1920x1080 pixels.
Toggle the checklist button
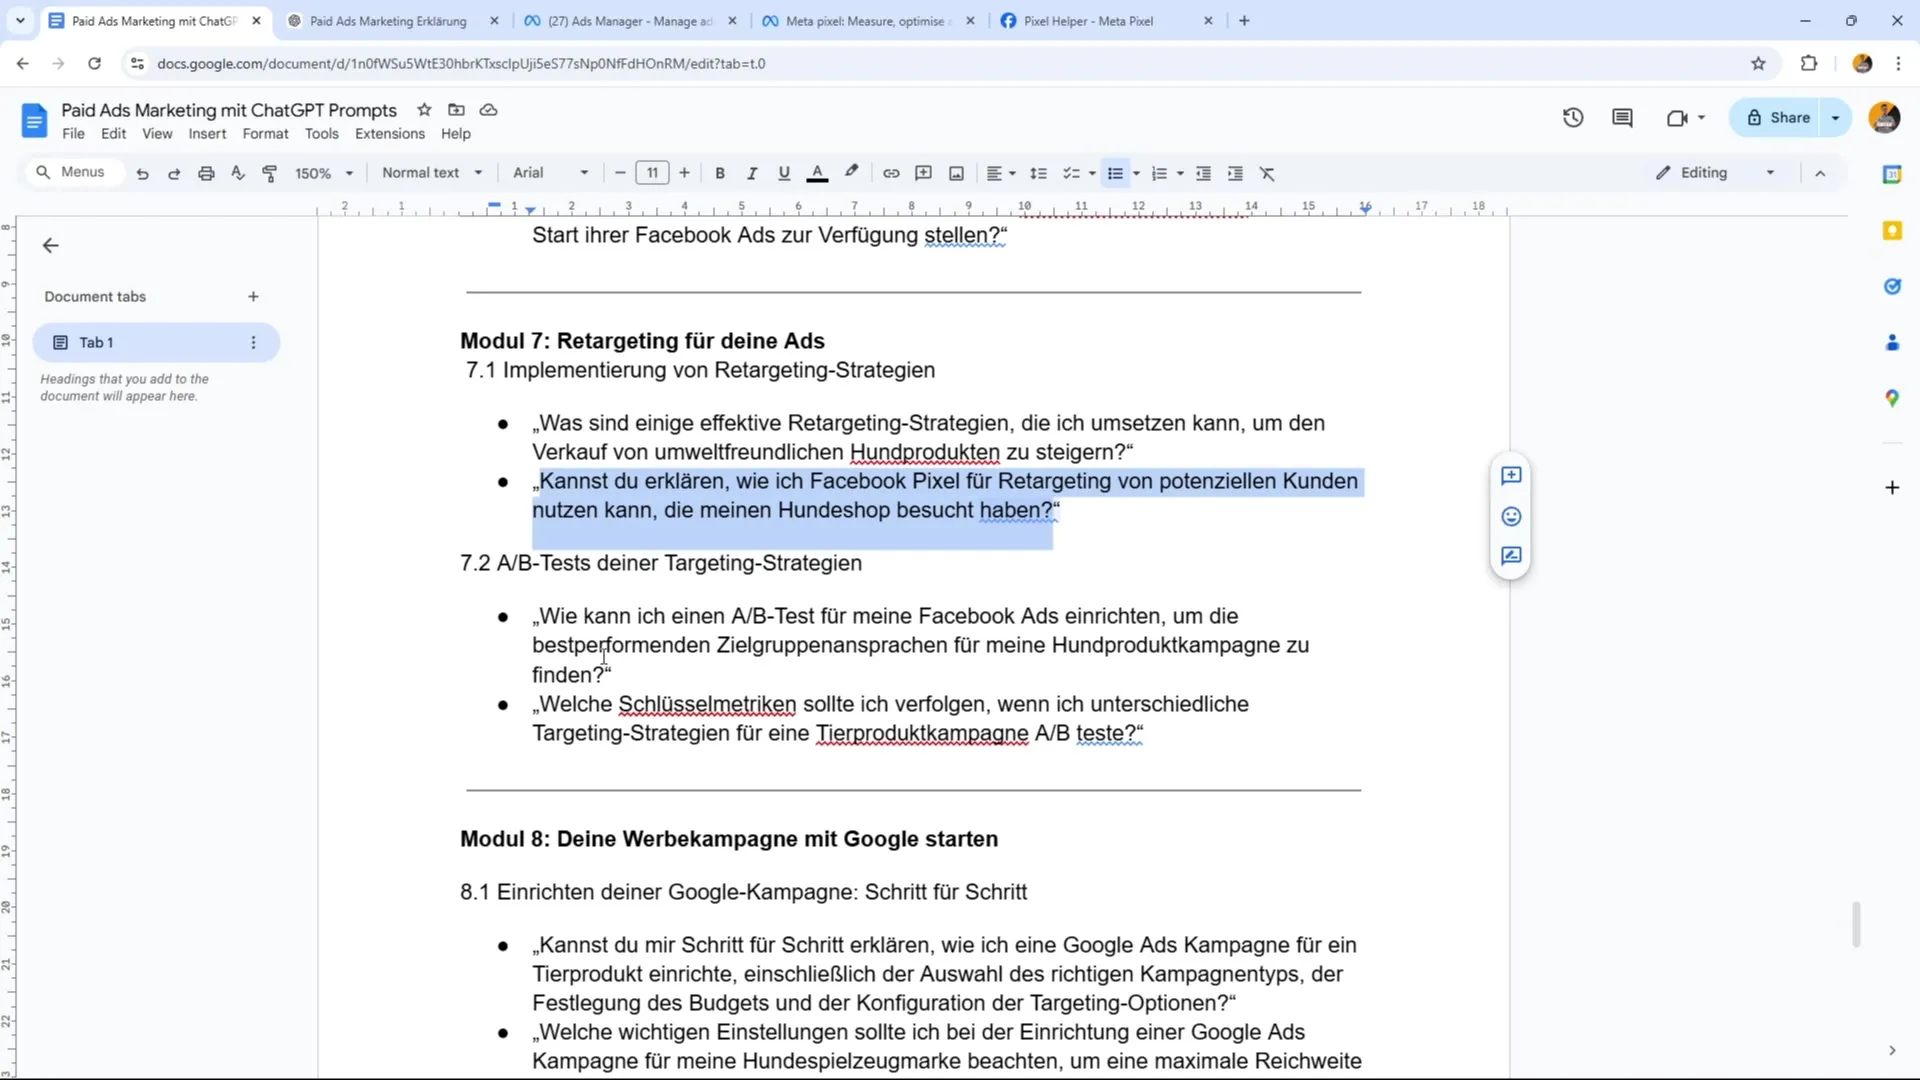[1071, 173]
